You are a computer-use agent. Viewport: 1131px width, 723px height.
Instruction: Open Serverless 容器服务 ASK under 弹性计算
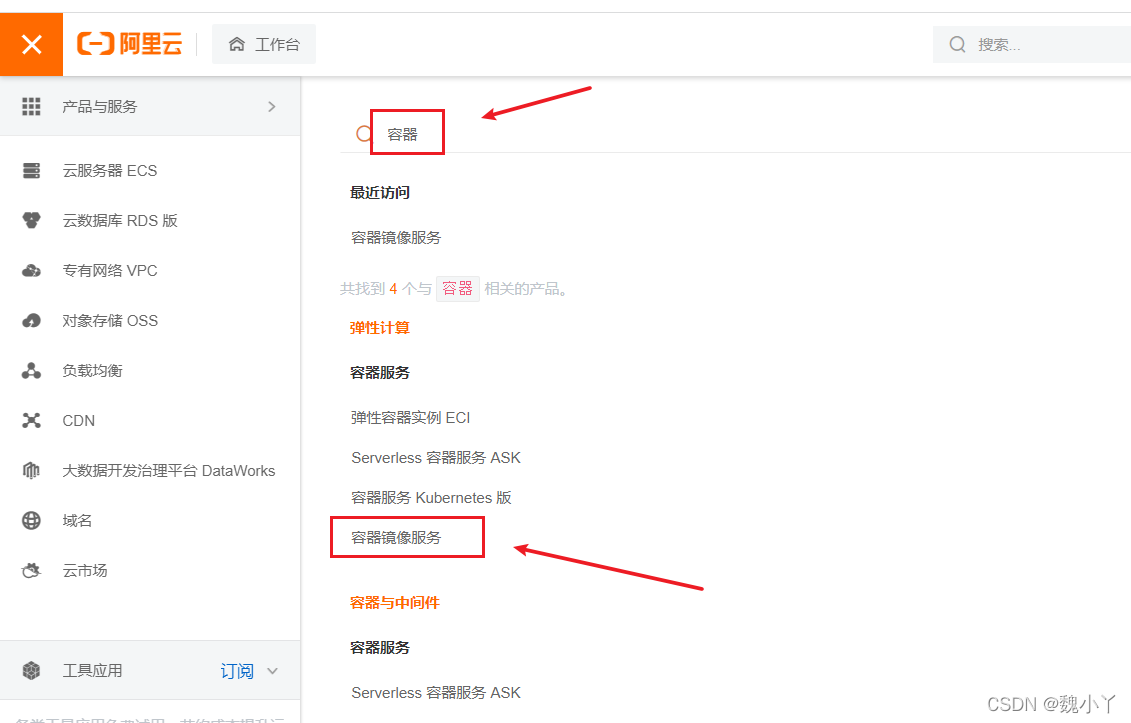[x=436, y=457]
